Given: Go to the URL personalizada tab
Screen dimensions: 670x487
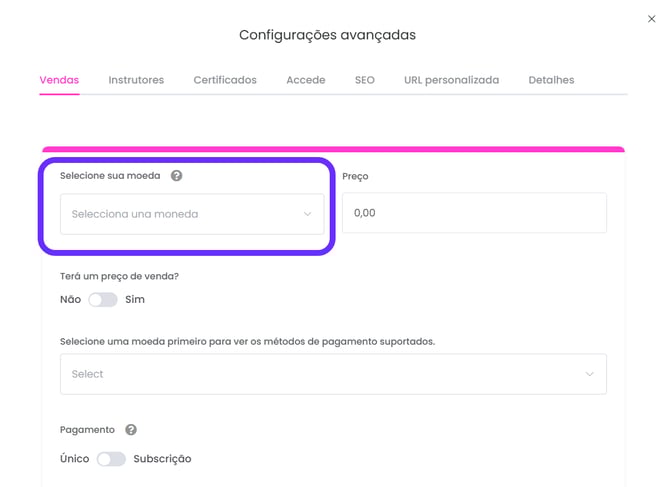Looking at the screenshot, I should coord(452,80).
